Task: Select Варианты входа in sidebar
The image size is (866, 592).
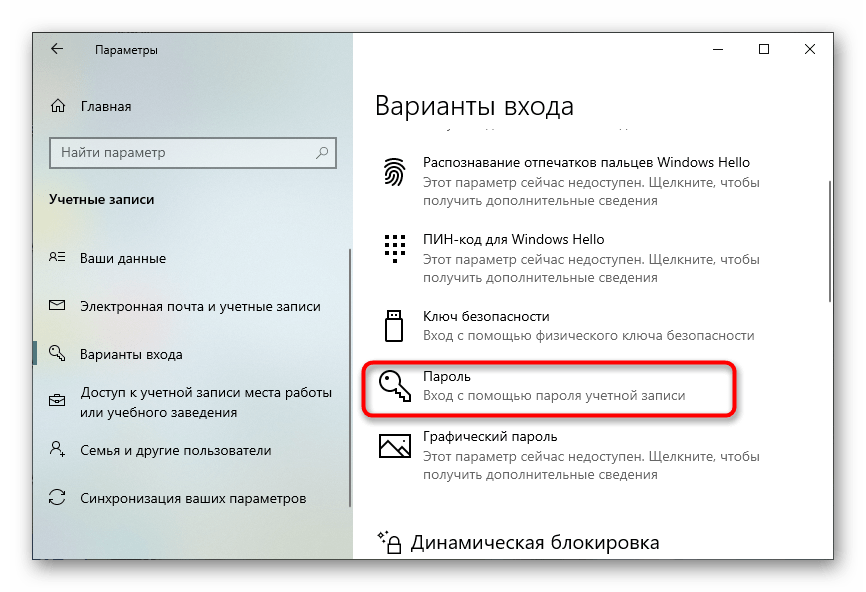Action: [x=131, y=355]
